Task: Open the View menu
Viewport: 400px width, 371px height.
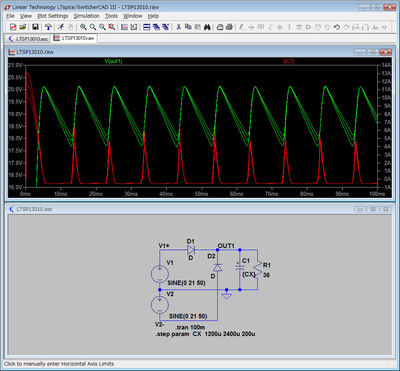Action: pos(26,16)
